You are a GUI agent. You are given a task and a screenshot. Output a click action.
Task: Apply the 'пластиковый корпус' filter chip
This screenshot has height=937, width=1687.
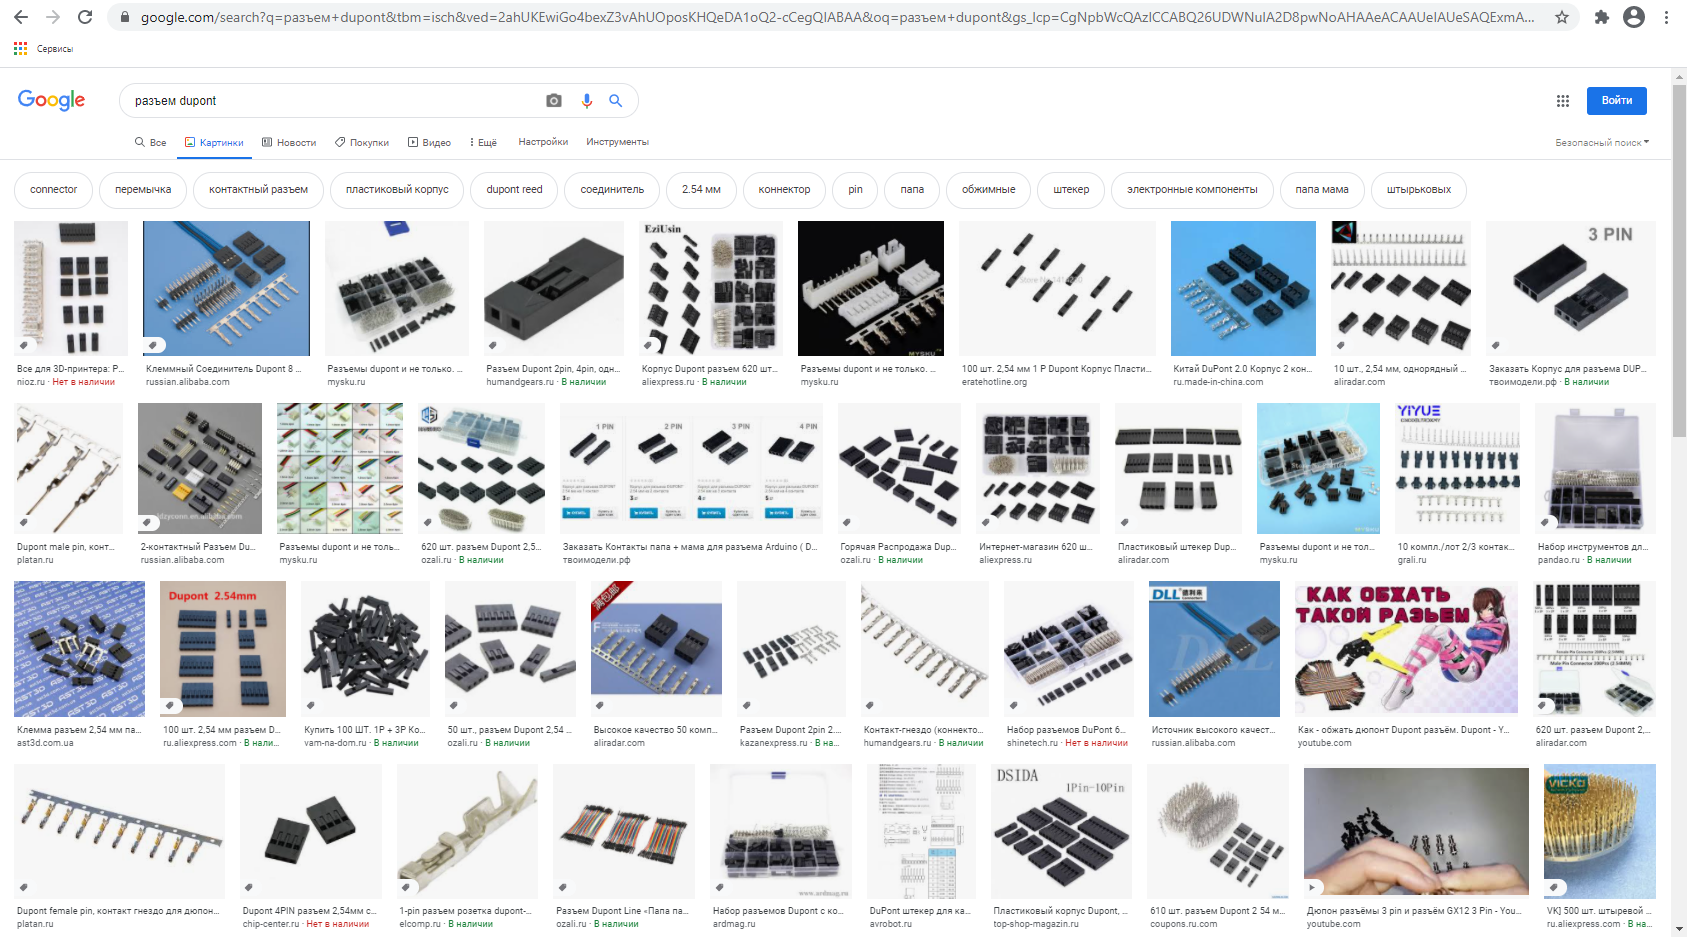[x=397, y=190]
